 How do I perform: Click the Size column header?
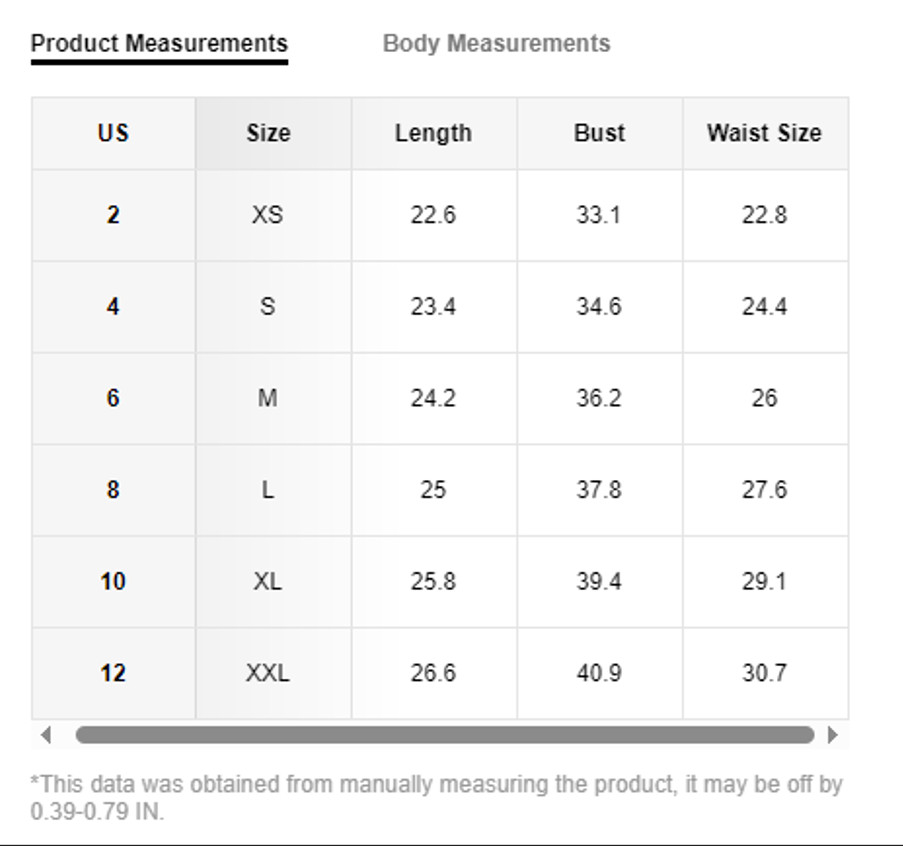tap(268, 133)
